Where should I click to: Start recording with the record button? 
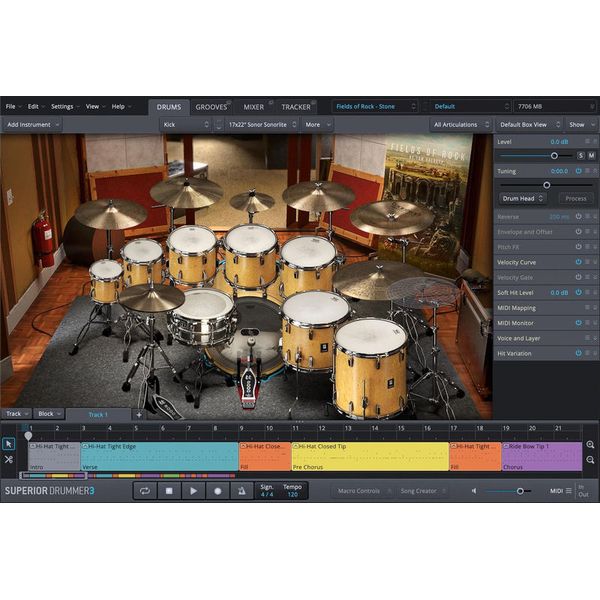(x=217, y=491)
